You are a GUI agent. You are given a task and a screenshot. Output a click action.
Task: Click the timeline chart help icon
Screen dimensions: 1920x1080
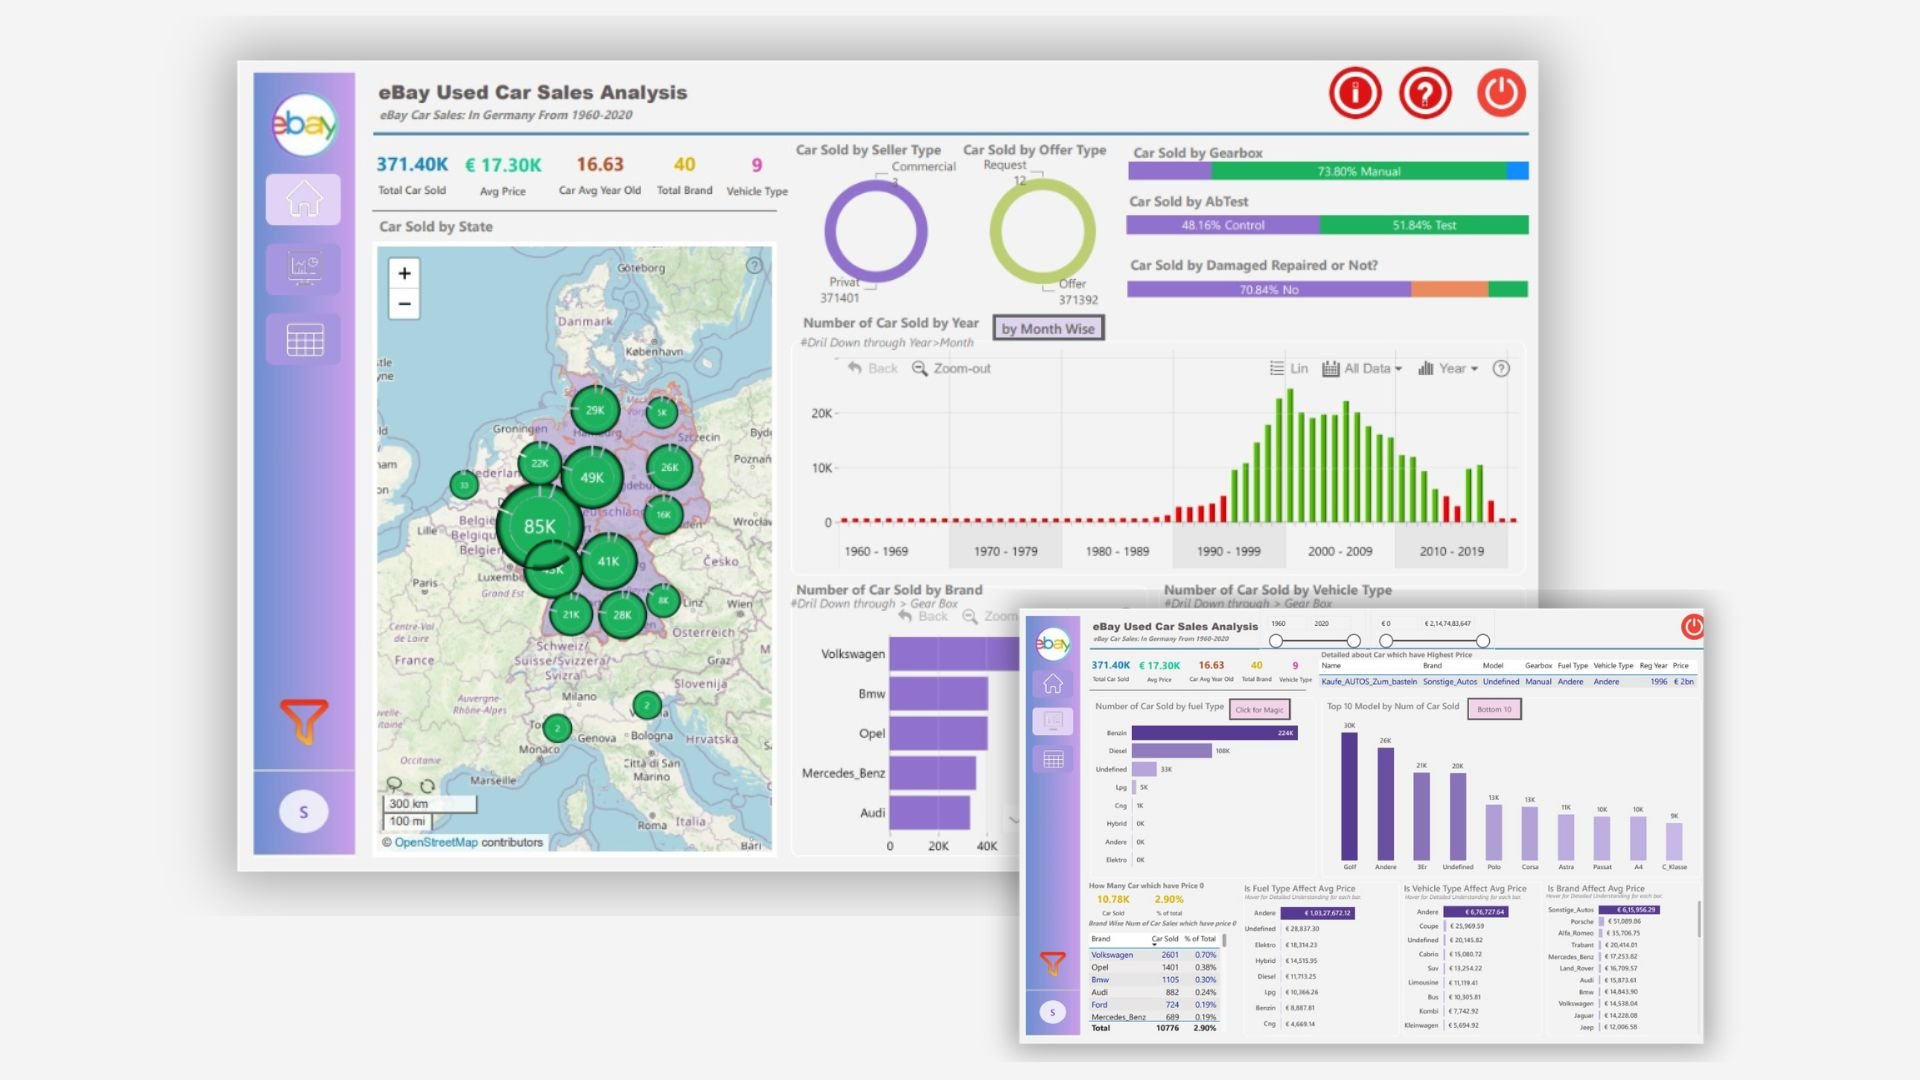pyautogui.click(x=1501, y=369)
